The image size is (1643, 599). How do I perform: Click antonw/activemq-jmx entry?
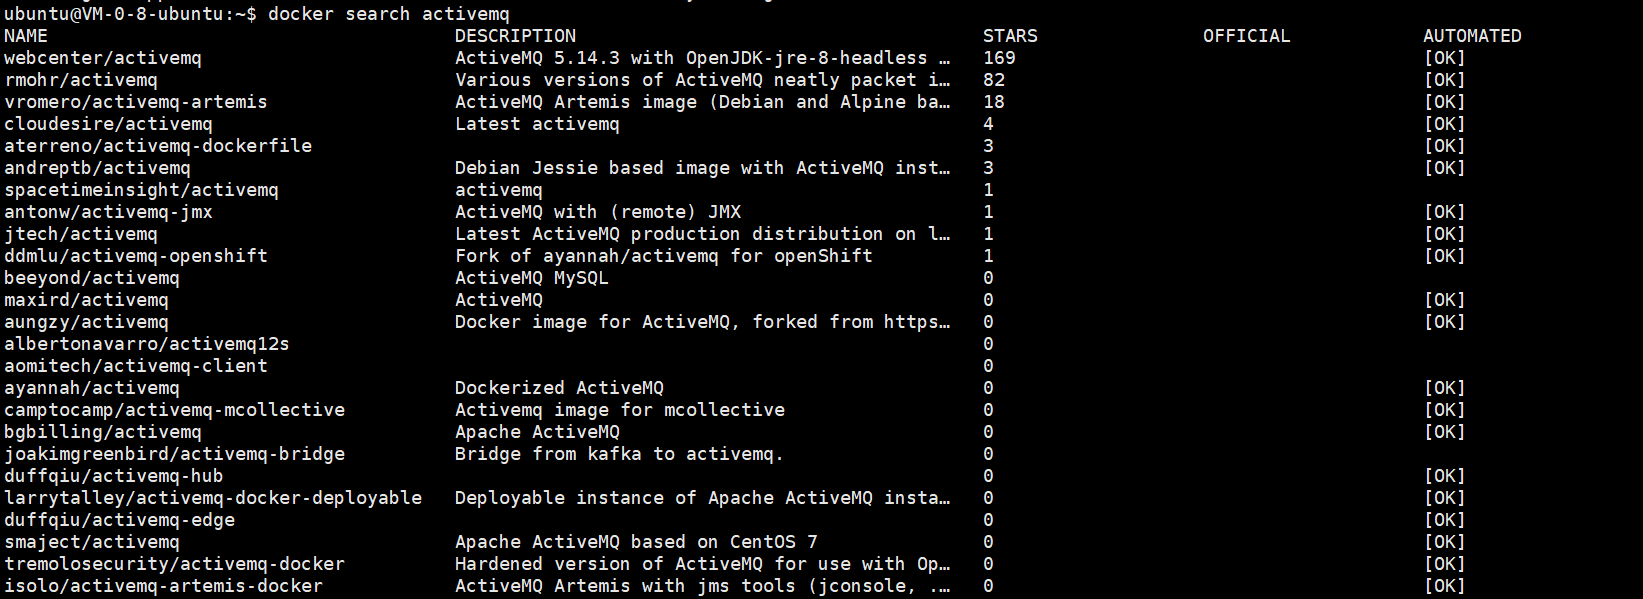(x=108, y=212)
